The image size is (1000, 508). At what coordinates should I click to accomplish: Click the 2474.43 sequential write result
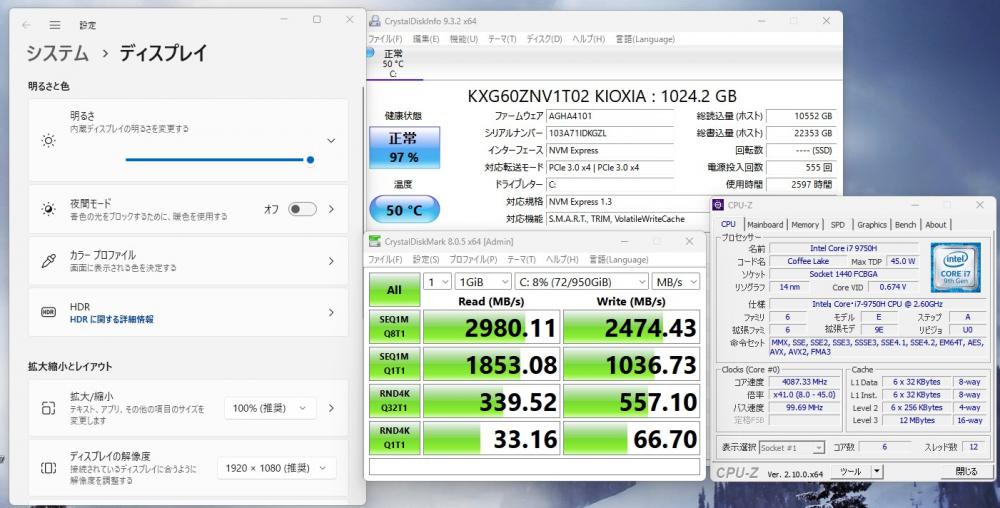tap(632, 327)
